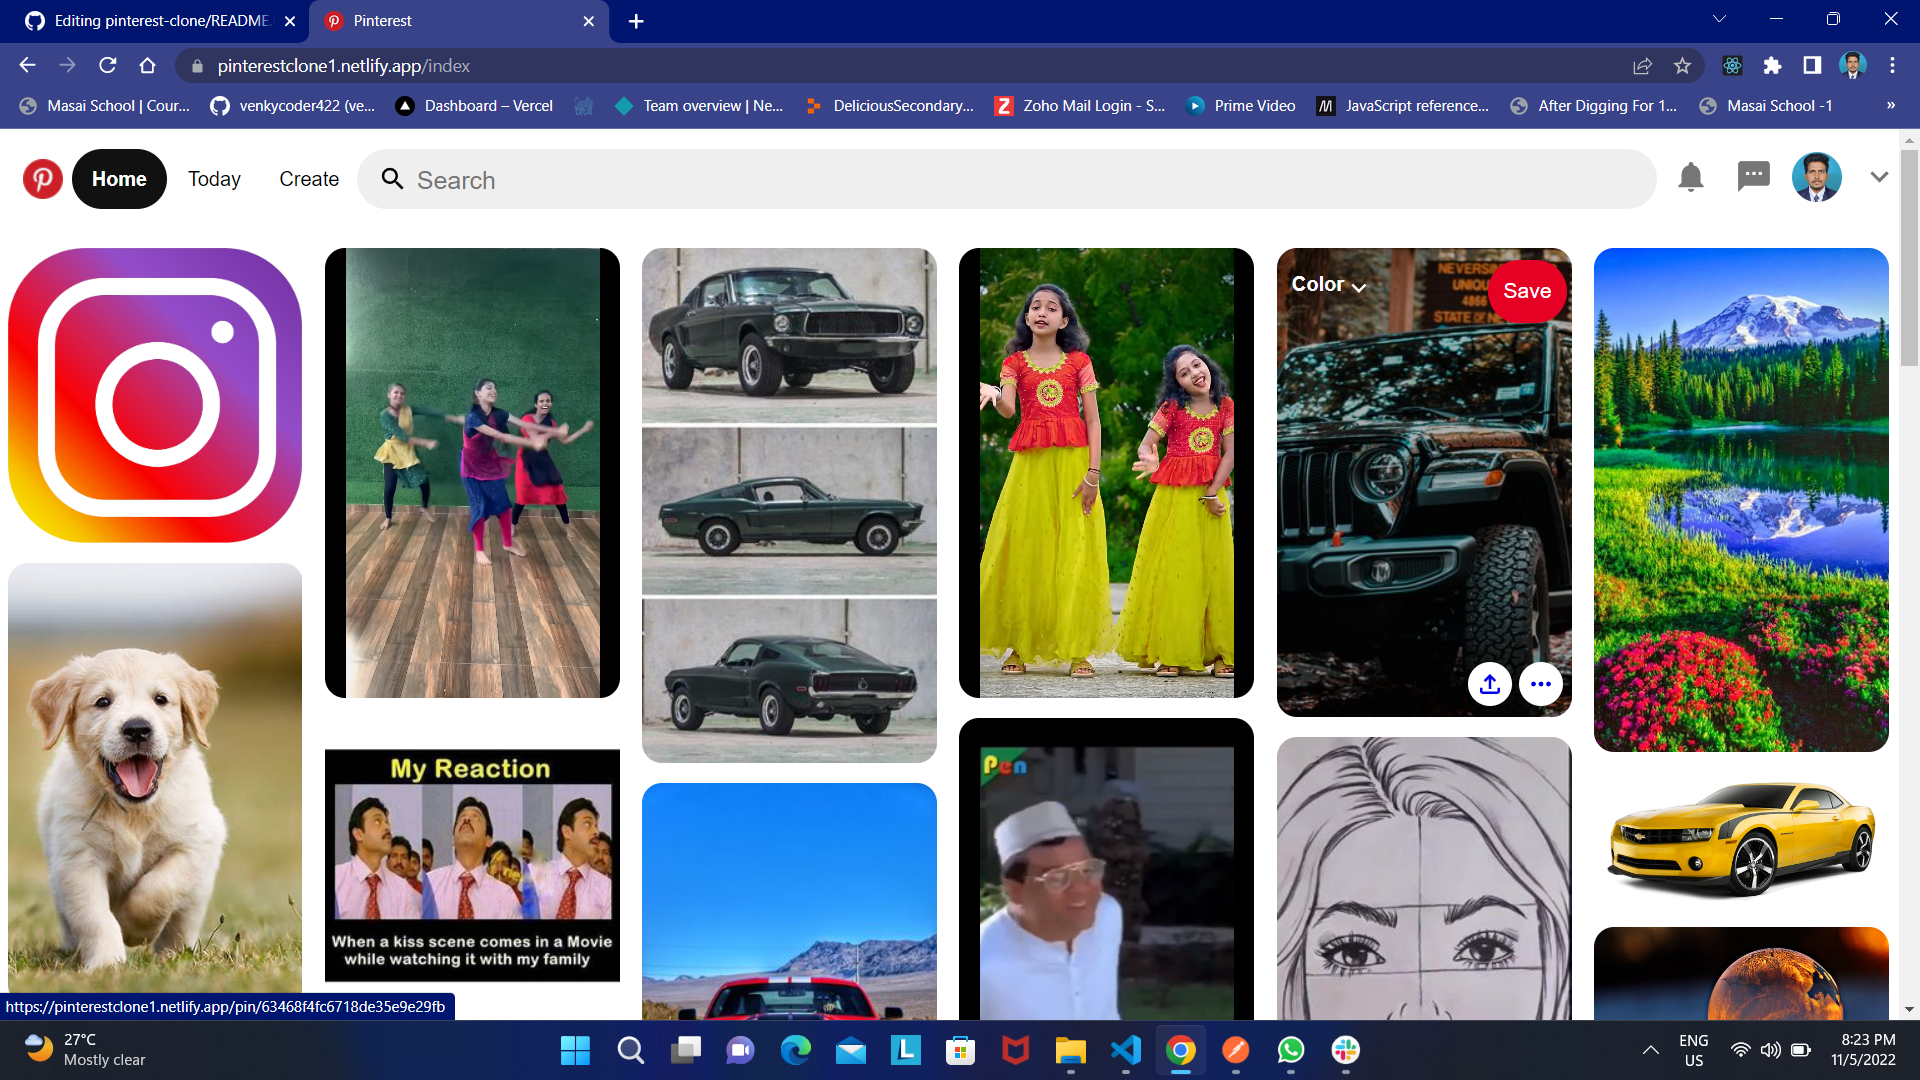Switch to the GitHub README editing tab
This screenshot has height=1080, width=1920.
pos(160,21)
